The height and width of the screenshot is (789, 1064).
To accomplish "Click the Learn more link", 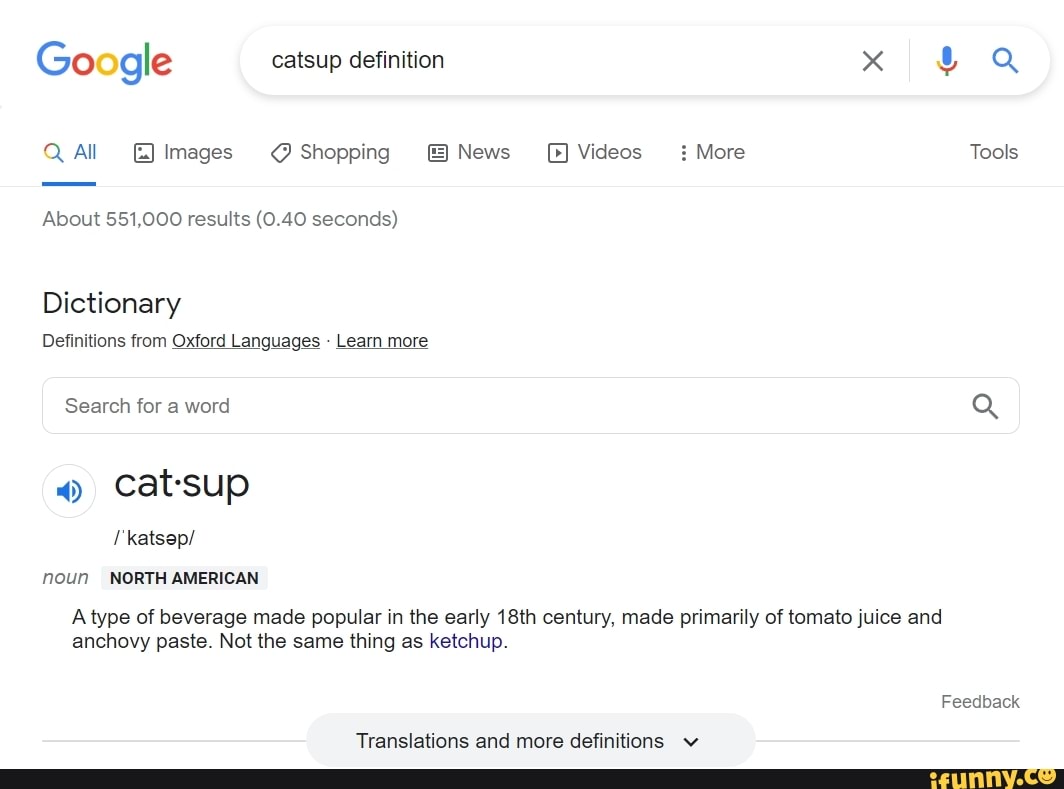I will tap(382, 341).
